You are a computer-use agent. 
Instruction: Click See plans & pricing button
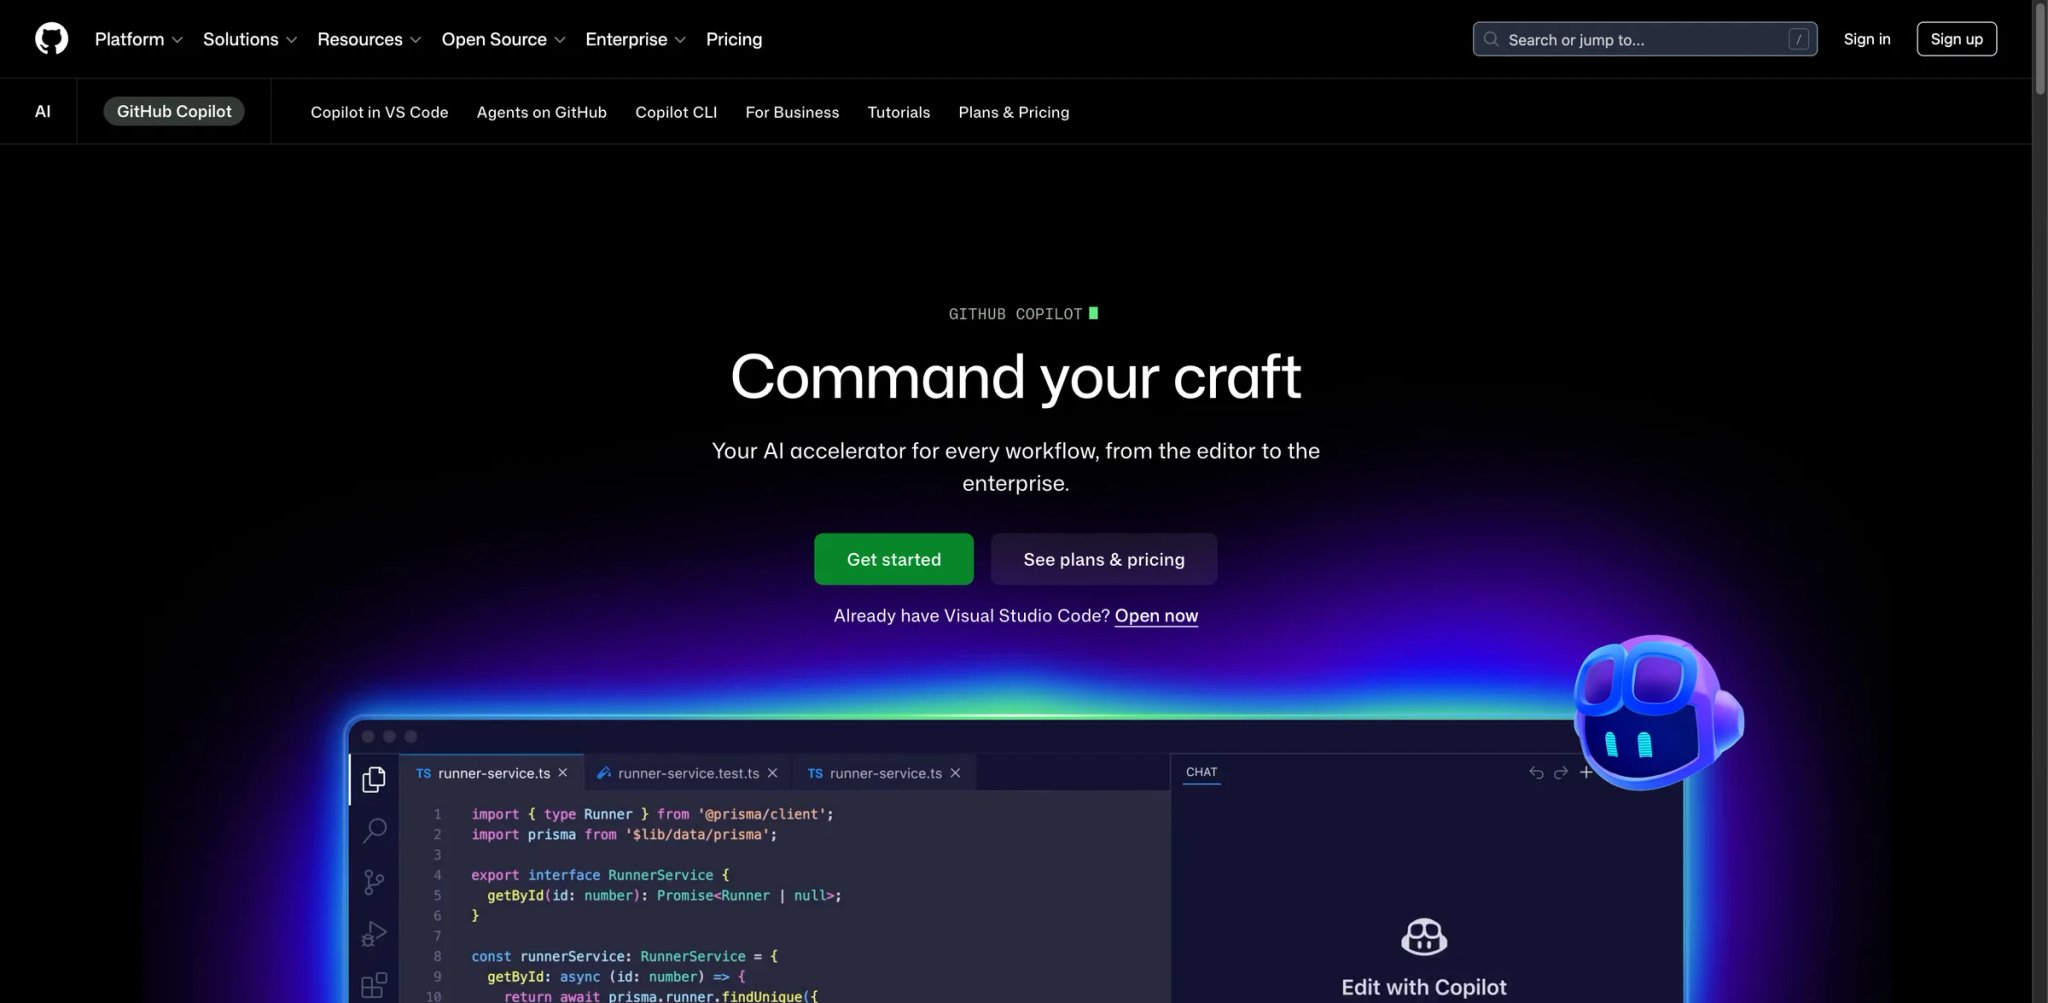point(1103,559)
